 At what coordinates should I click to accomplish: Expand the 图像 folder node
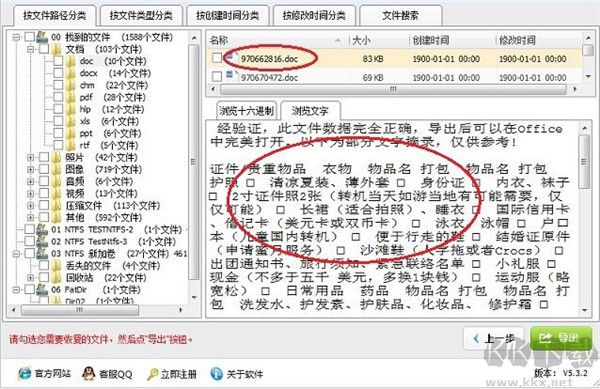[31, 169]
